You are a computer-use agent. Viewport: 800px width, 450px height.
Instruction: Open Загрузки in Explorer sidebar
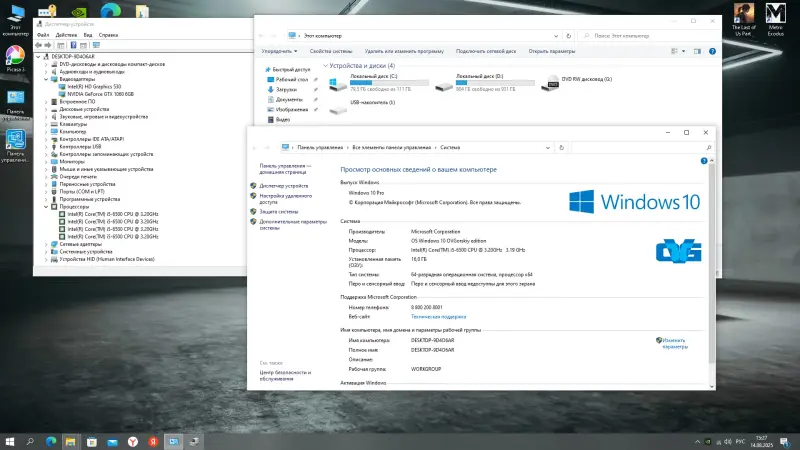point(286,90)
